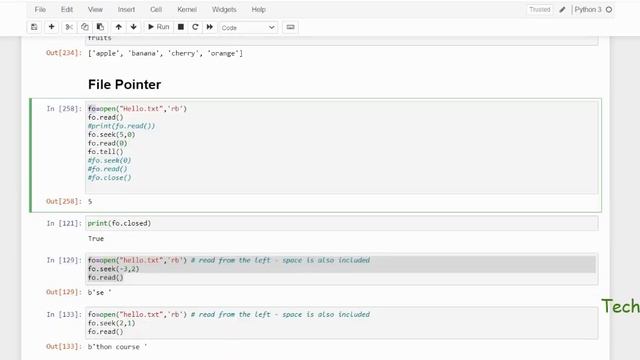Screen dimensions: 640x360
Task: Click the pencil edit mode icon
Action: point(562,9)
